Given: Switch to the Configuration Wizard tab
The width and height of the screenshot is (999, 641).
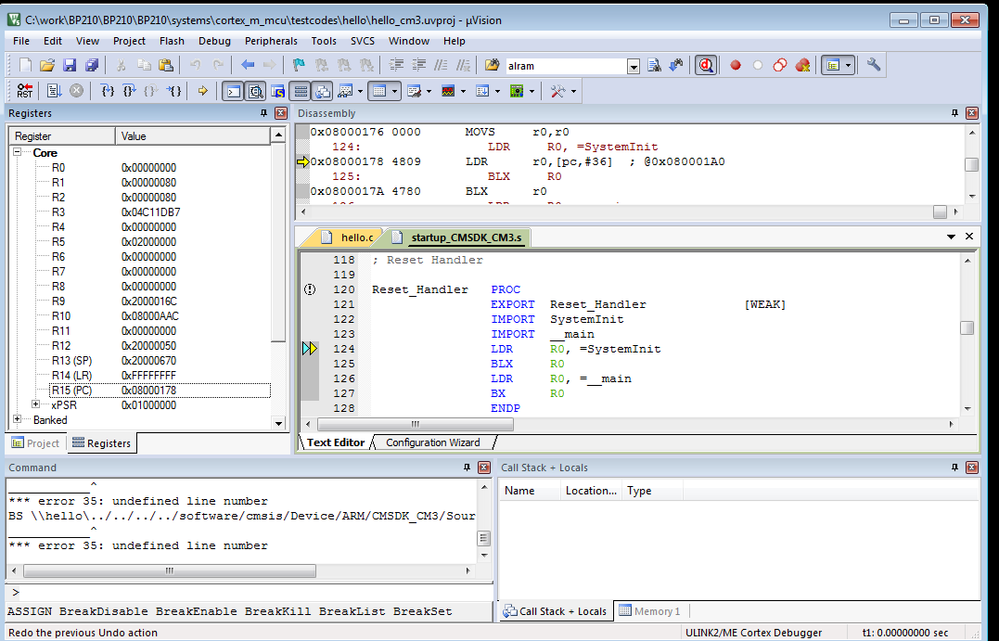Looking at the screenshot, I should coord(433,442).
